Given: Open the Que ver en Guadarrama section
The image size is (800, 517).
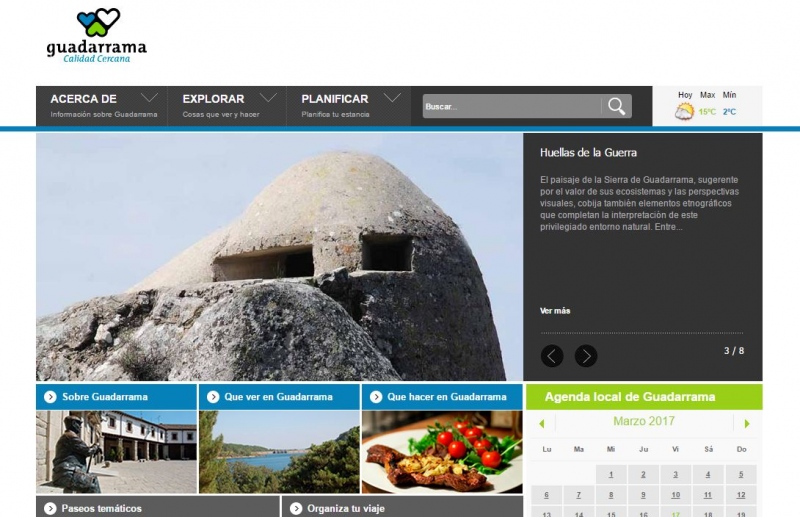Looking at the screenshot, I should click(278, 397).
